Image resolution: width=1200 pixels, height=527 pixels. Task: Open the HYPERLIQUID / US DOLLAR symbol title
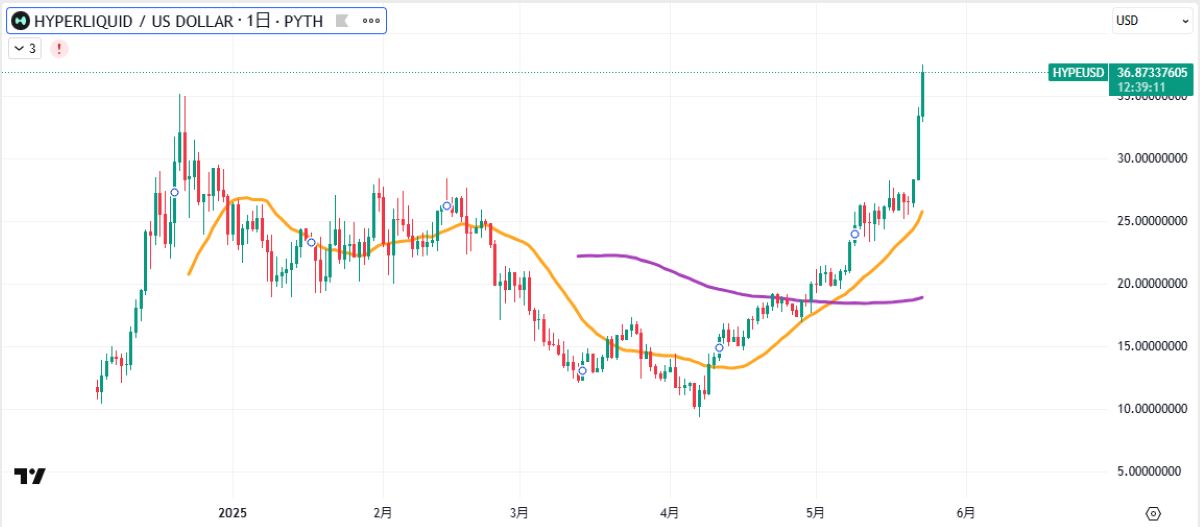pos(178,20)
